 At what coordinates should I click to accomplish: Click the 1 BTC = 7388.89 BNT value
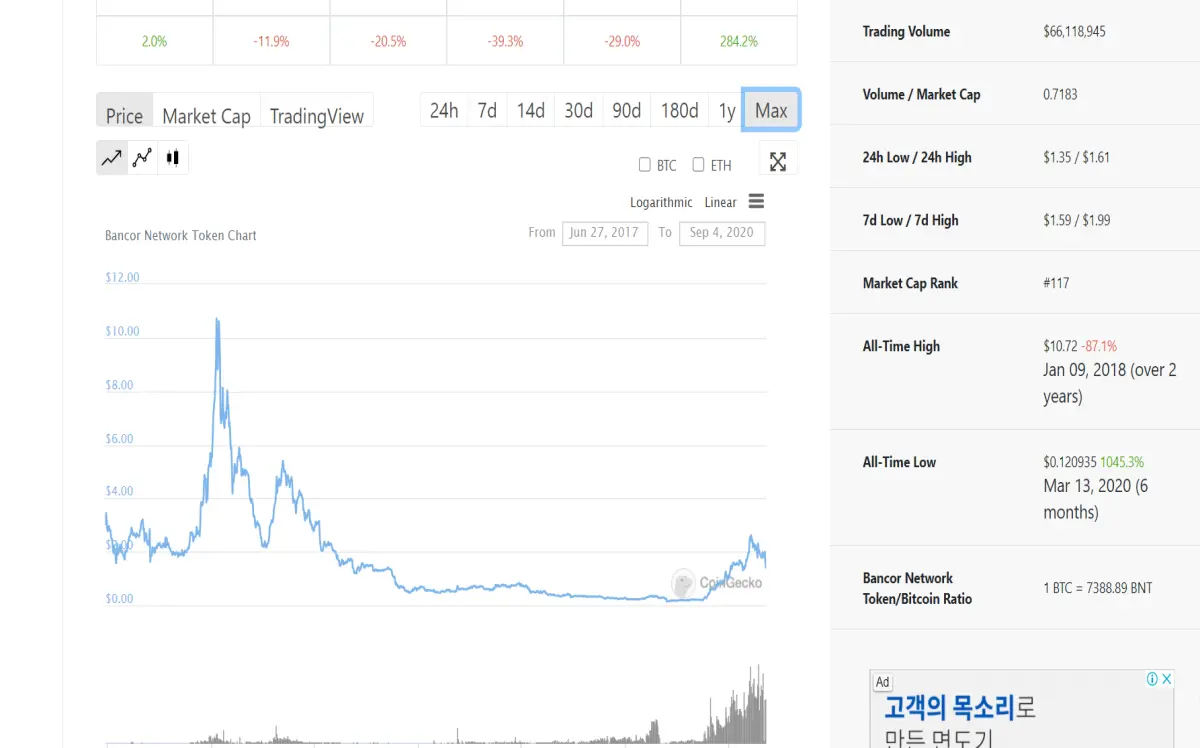pyautogui.click(x=1097, y=588)
